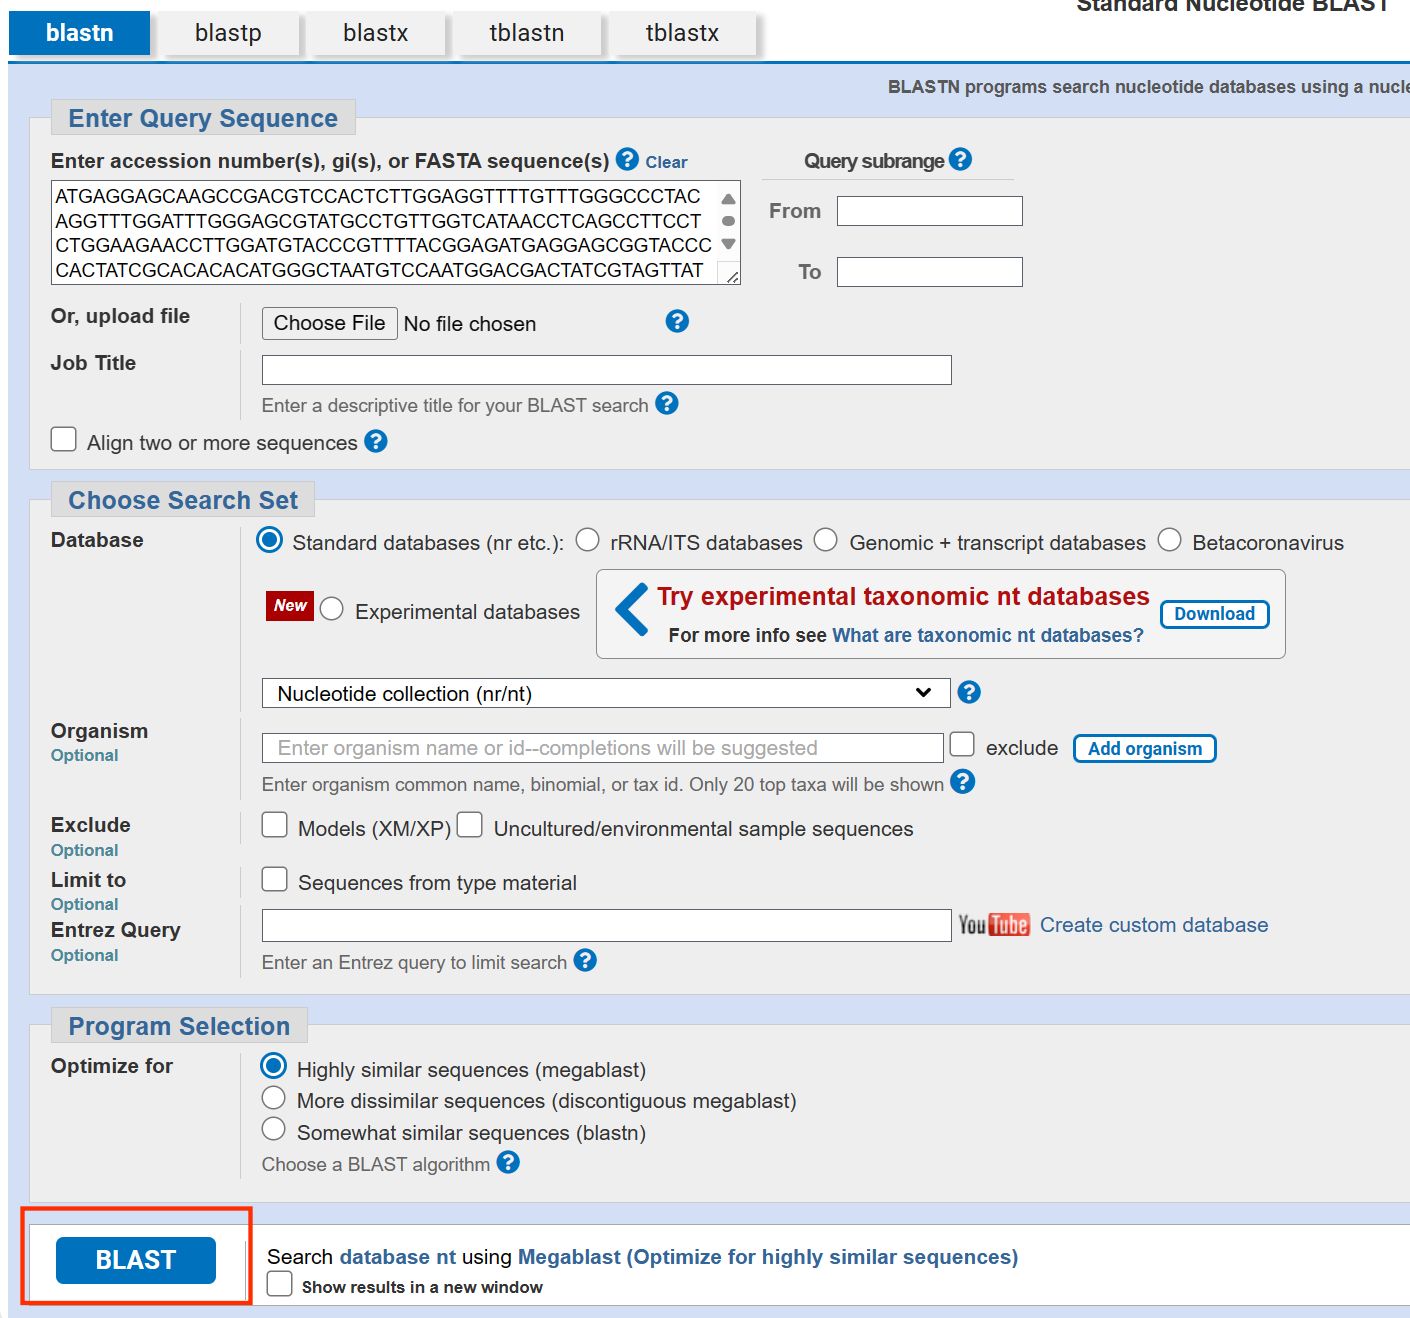The image size is (1410, 1318).
Task: Check Exclude Models (XM/XP)
Action: 275,825
